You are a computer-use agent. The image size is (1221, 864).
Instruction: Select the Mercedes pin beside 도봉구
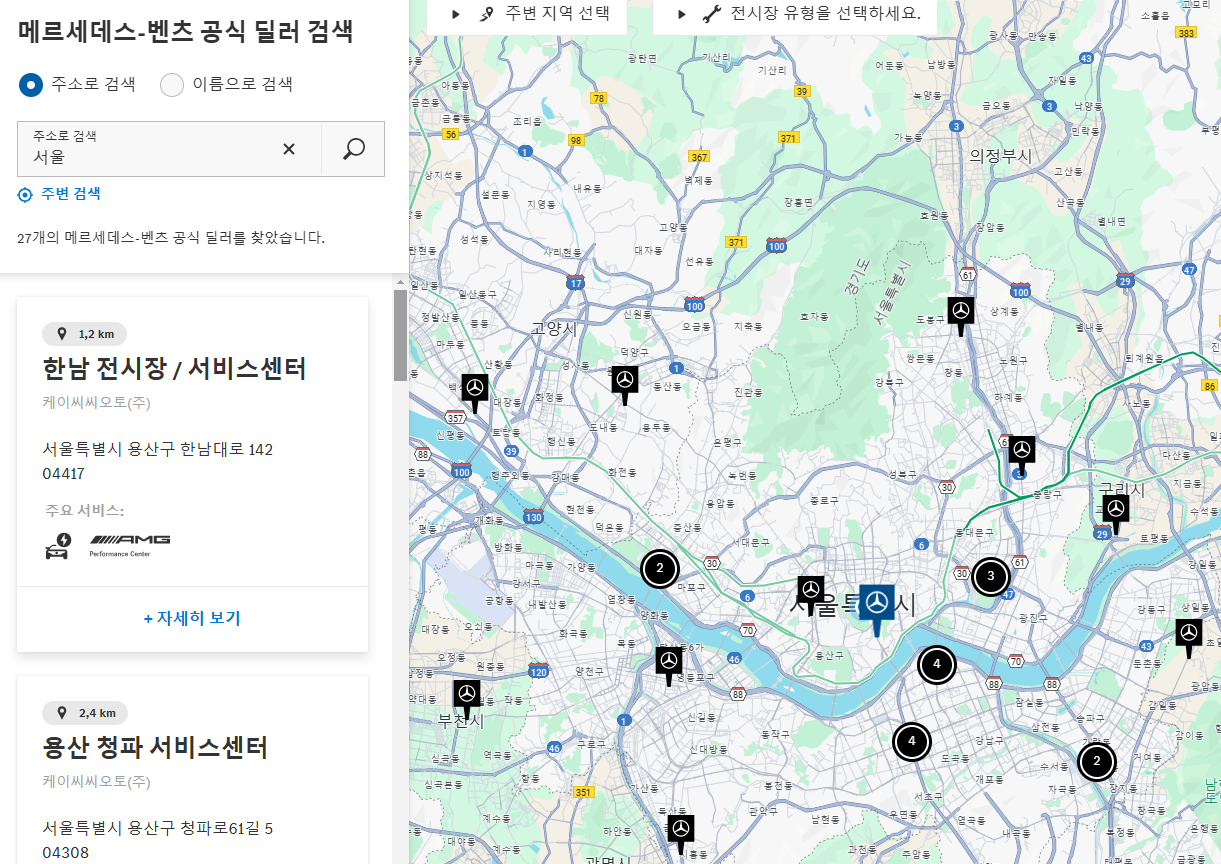[x=961, y=314]
